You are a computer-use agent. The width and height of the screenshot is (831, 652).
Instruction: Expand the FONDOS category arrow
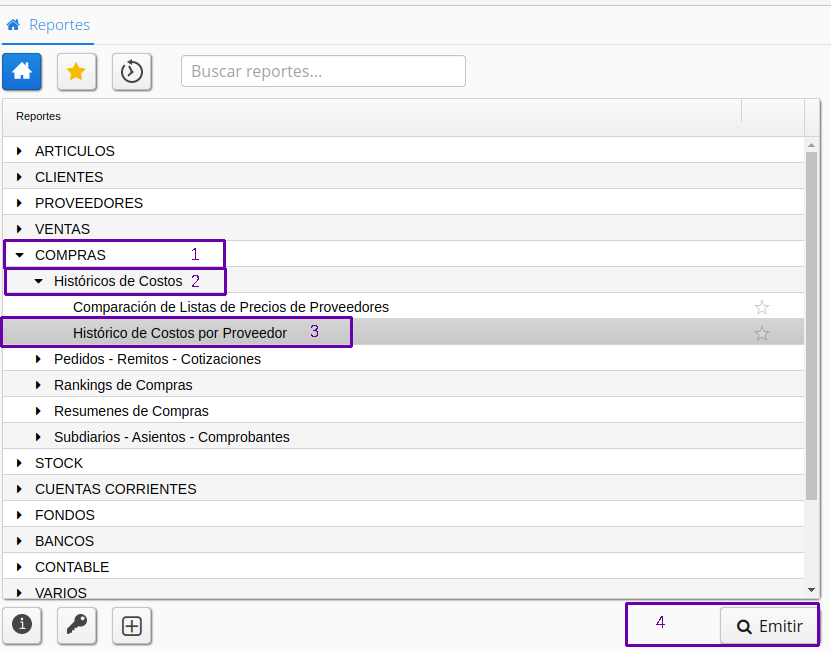pyautogui.click(x=19, y=515)
